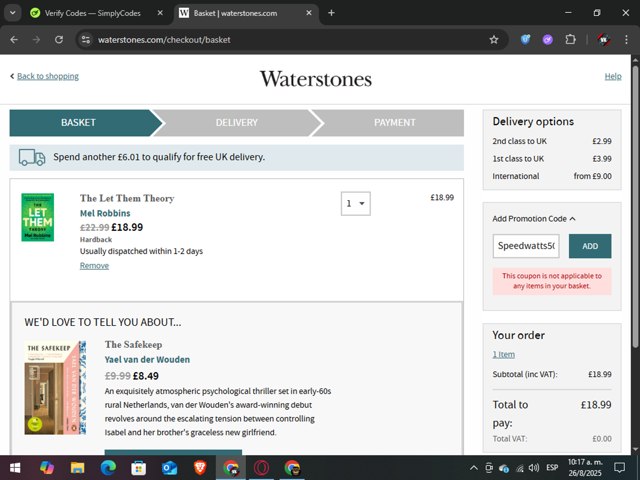640x480 pixels.
Task: Switch to Verify Codes — SimplyCodes tab
Action: point(93,13)
